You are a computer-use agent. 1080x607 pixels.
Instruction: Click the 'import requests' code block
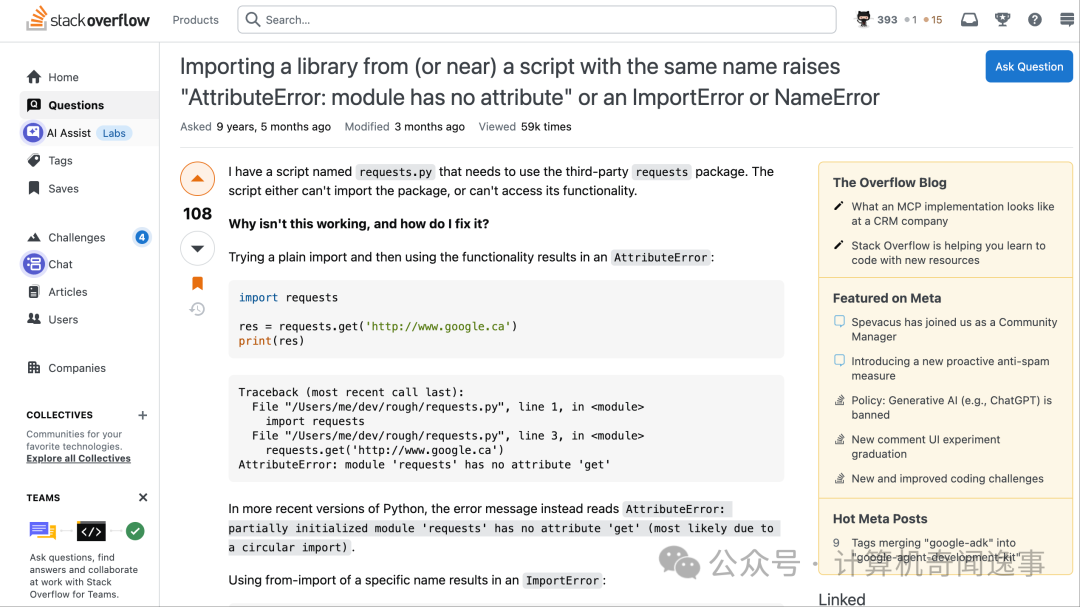(x=506, y=319)
